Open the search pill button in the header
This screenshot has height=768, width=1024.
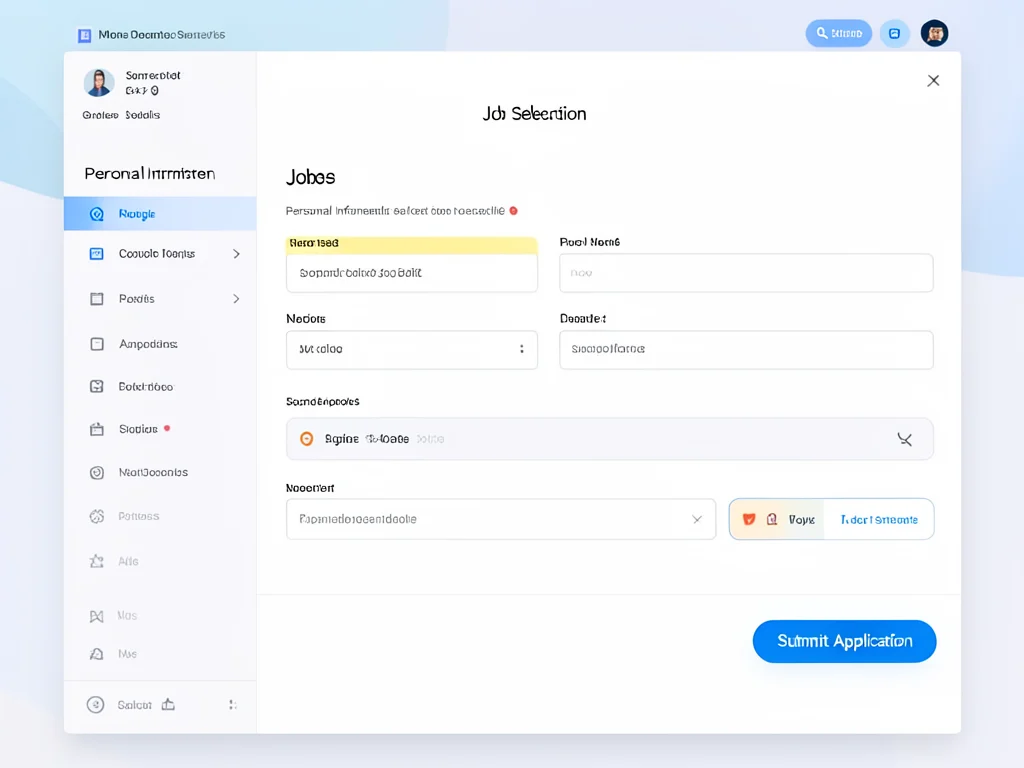tap(839, 33)
